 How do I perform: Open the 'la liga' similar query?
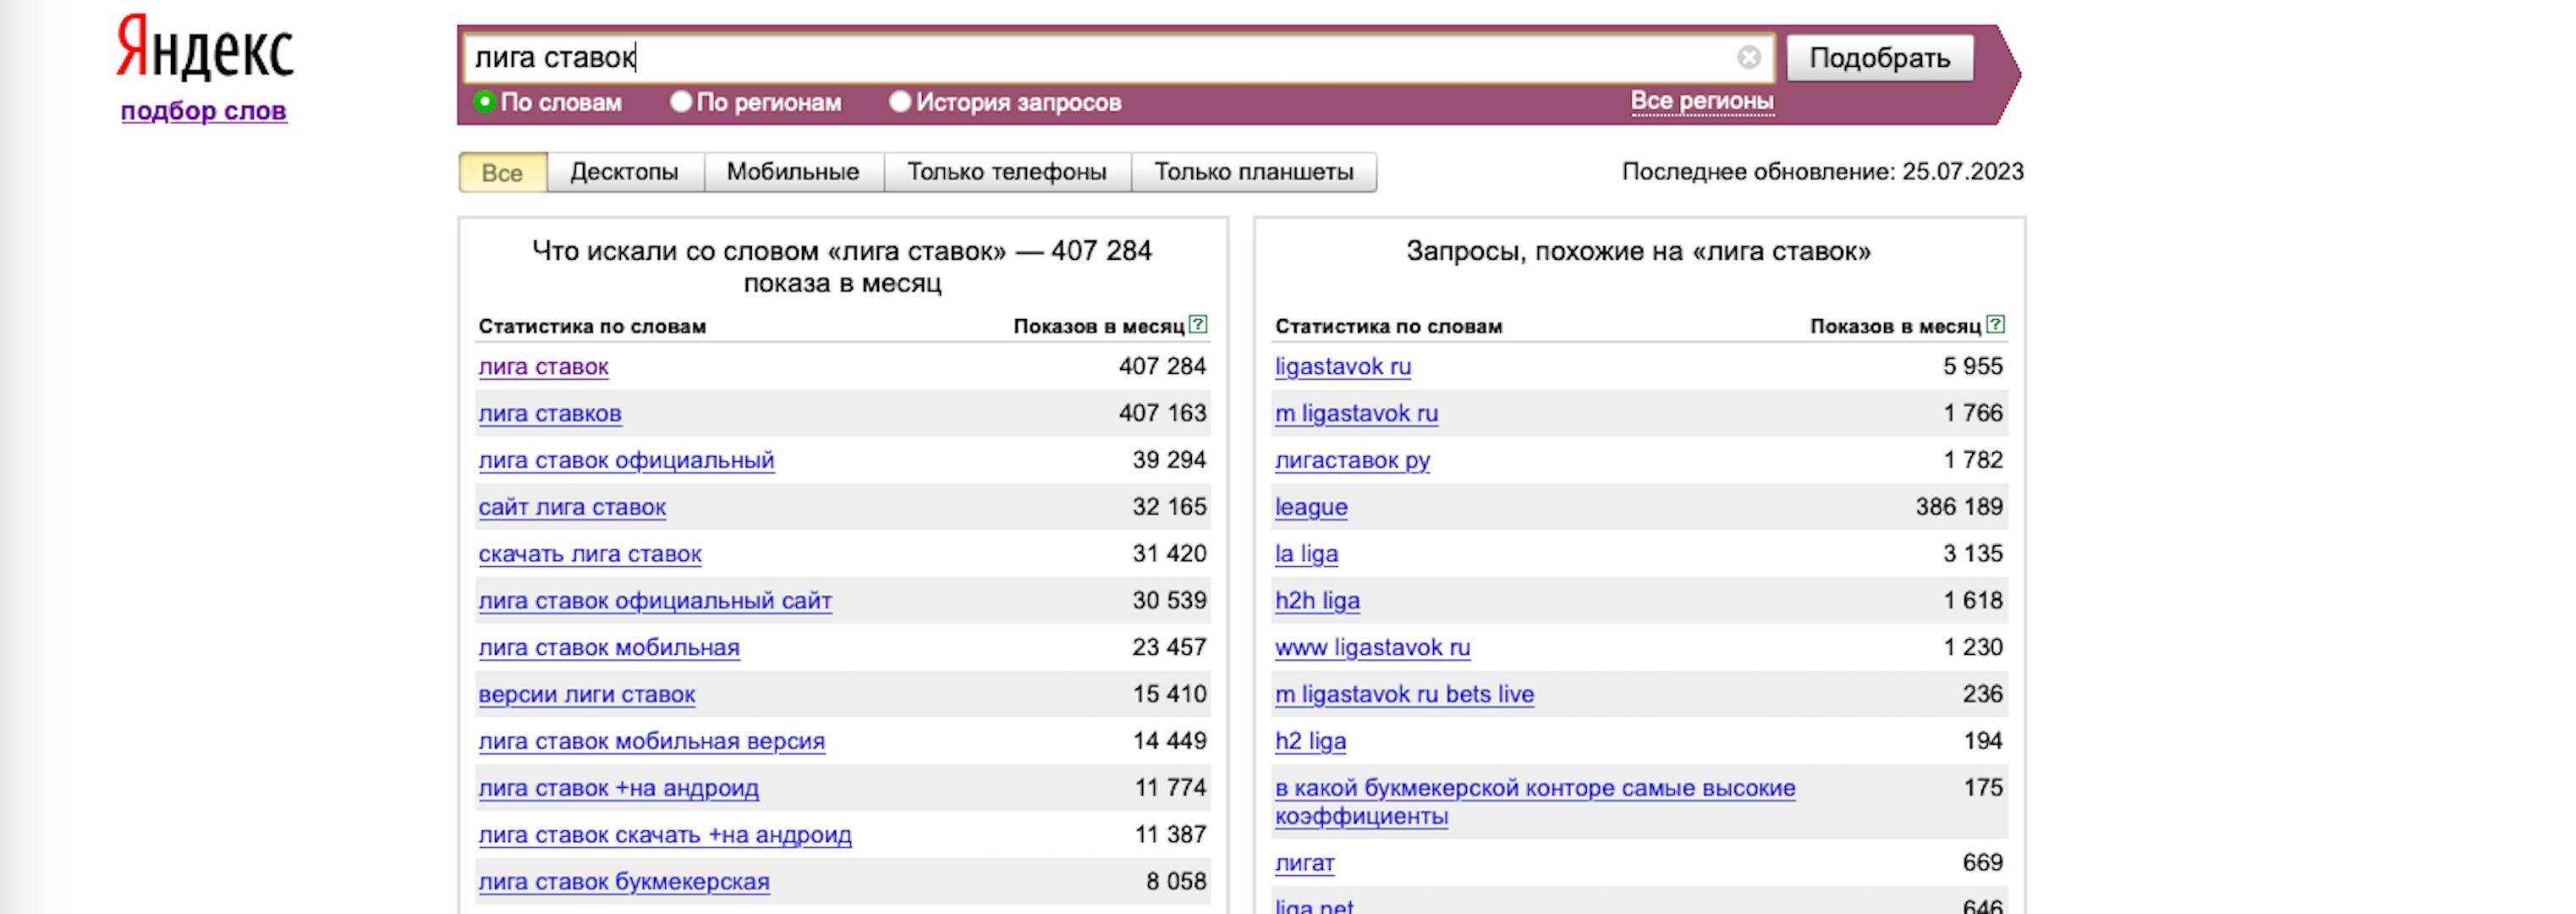coord(1306,554)
